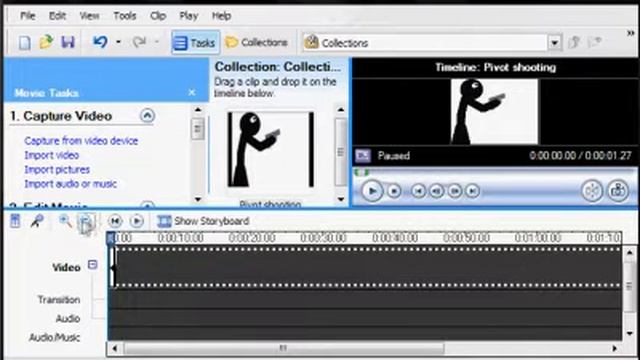Click the Import pictures link
The width and height of the screenshot is (640, 360).
click(57, 169)
